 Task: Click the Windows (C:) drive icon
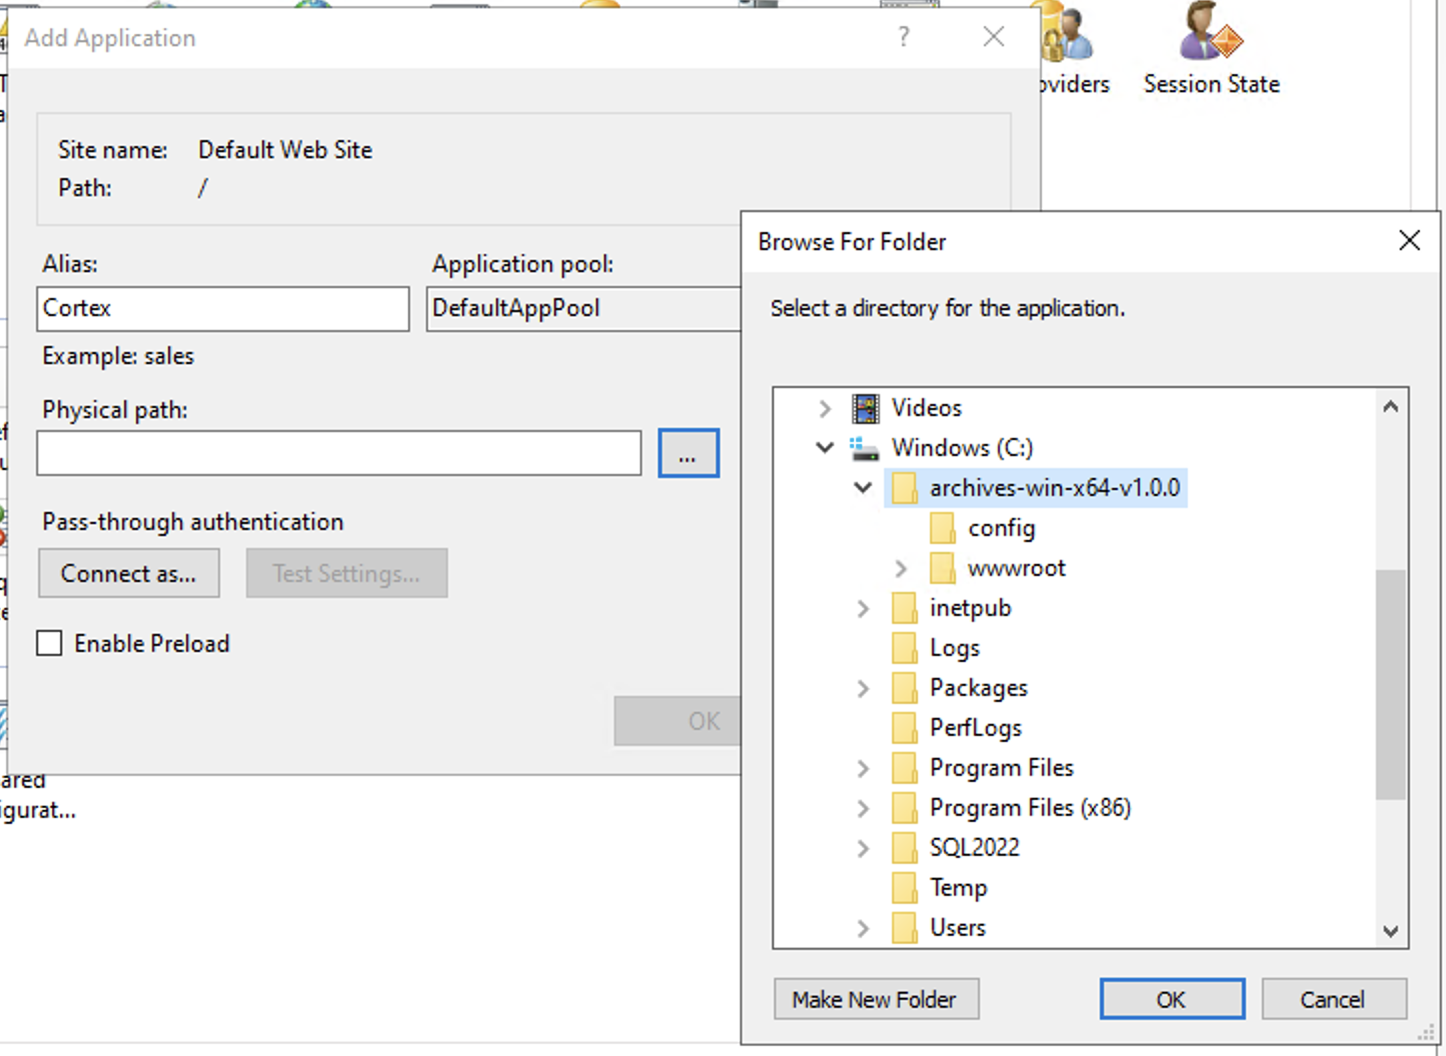point(864,448)
